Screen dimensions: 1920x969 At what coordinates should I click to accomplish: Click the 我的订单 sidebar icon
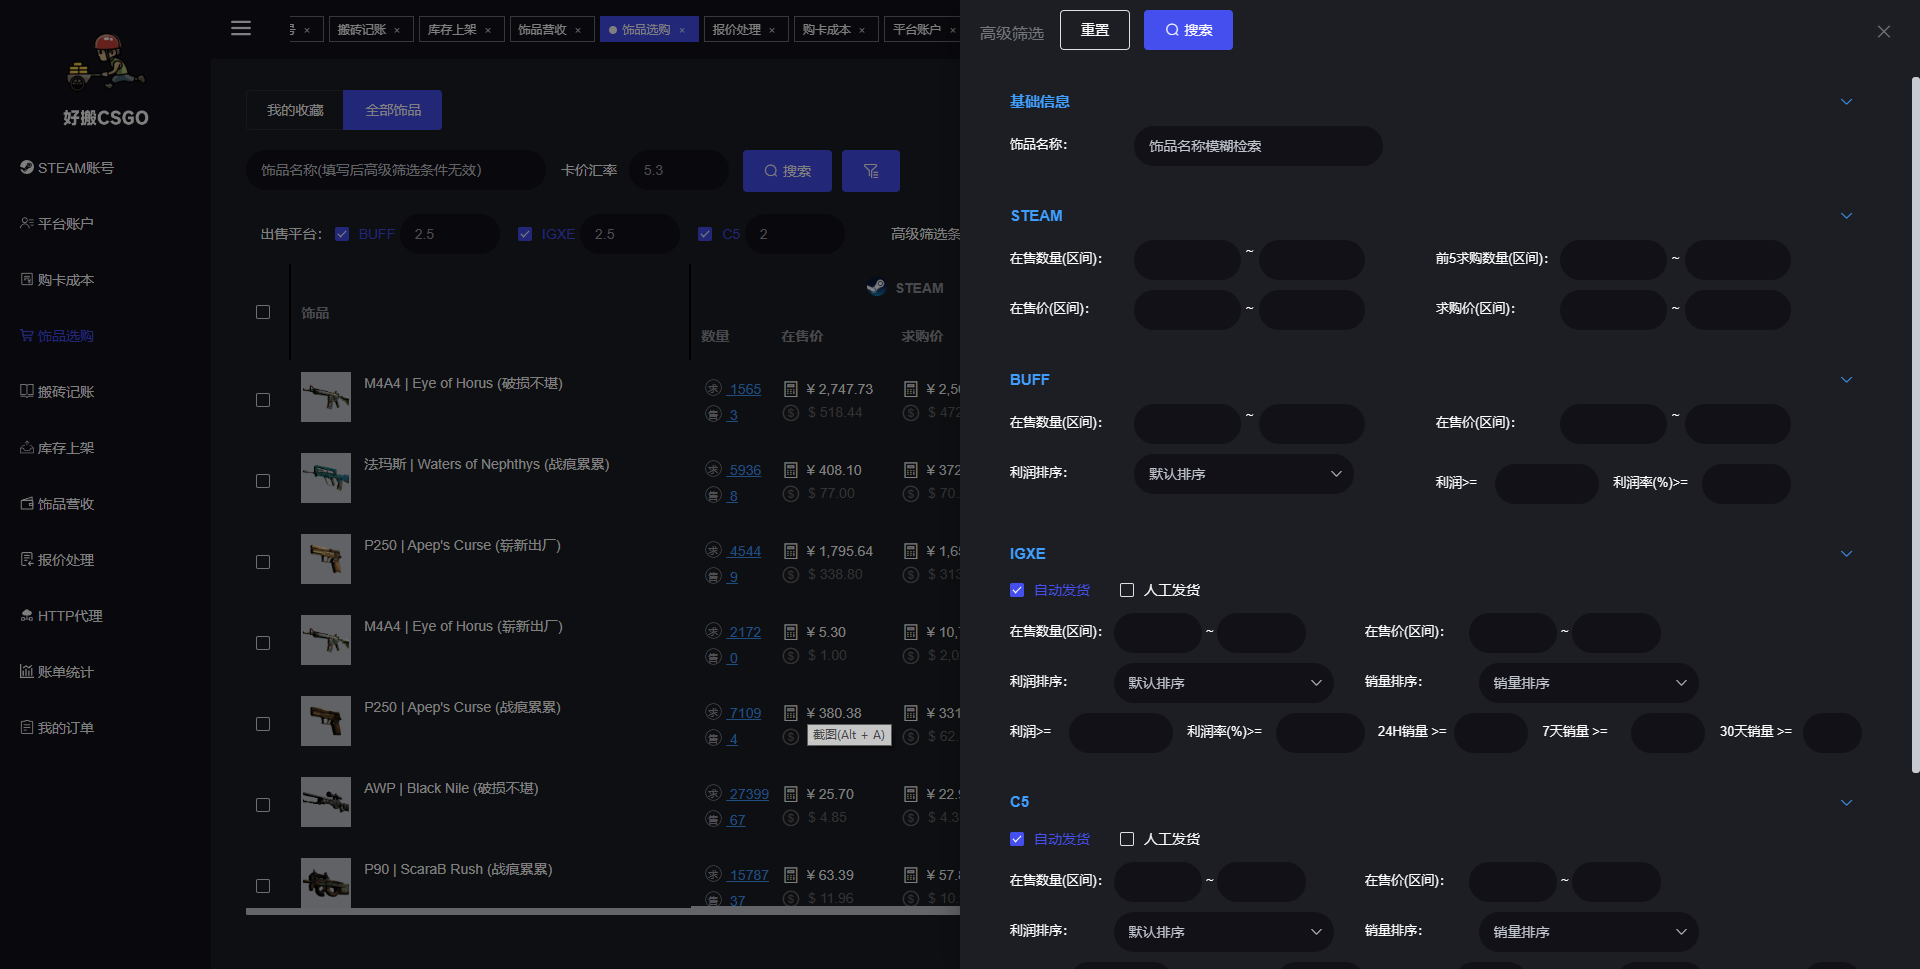click(x=27, y=728)
